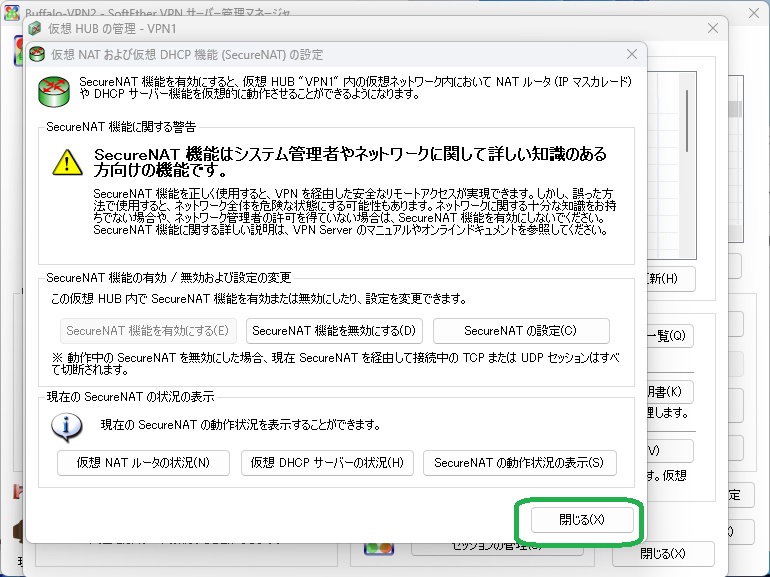770x577 pixels.
Task: Click the partially hidden 一覧(Q) button
Action: (x=669, y=336)
